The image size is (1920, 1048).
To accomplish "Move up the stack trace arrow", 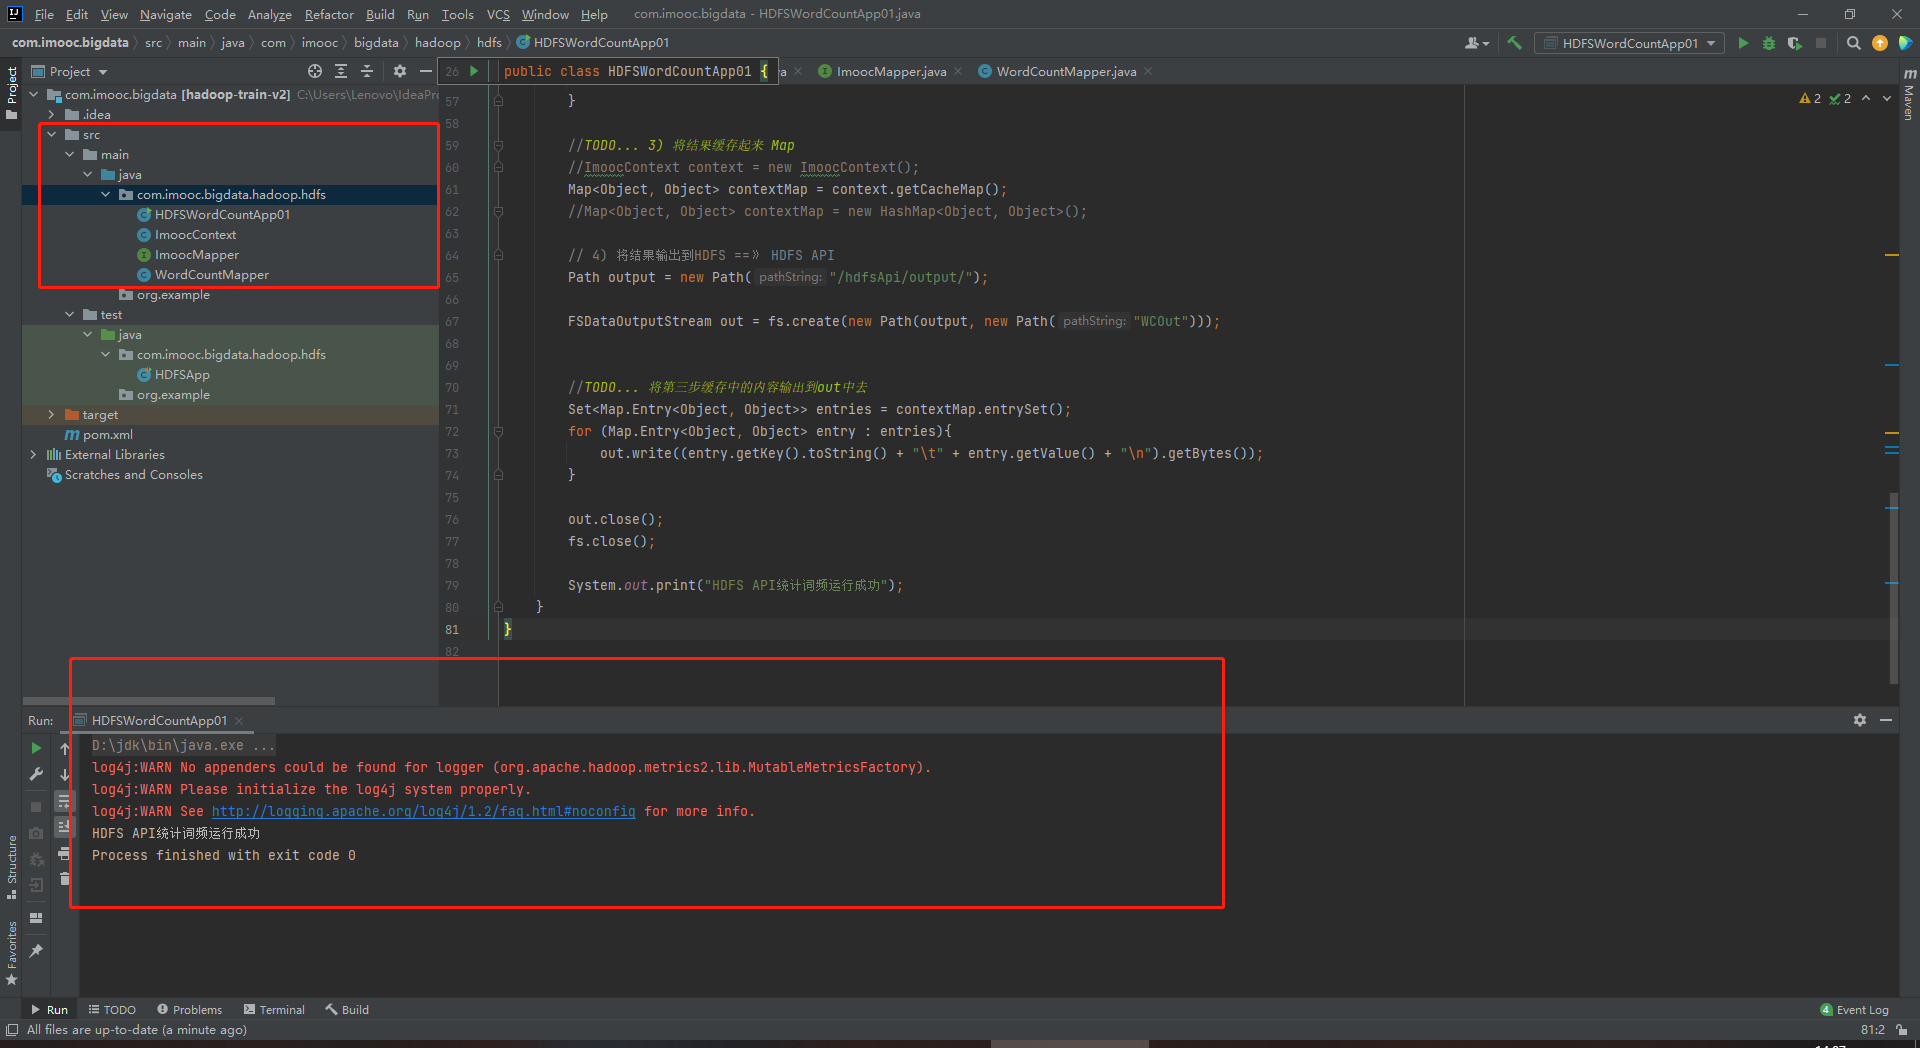I will pyautogui.click(x=64, y=748).
